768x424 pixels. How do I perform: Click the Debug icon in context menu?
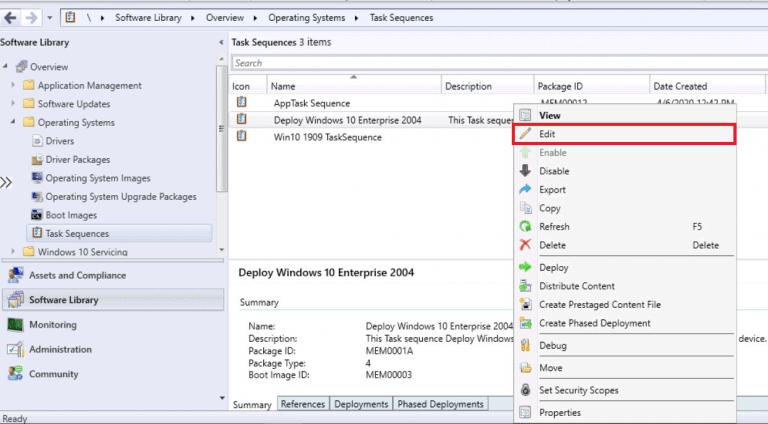525,346
